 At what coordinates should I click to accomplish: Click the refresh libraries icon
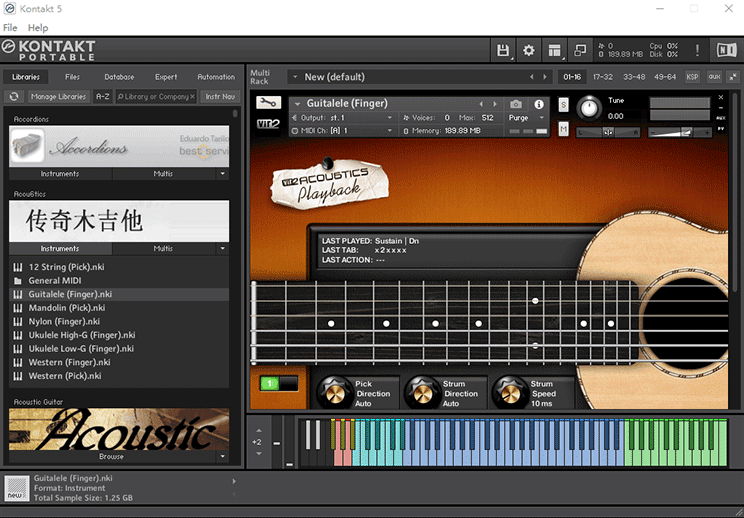pyautogui.click(x=14, y=96)
